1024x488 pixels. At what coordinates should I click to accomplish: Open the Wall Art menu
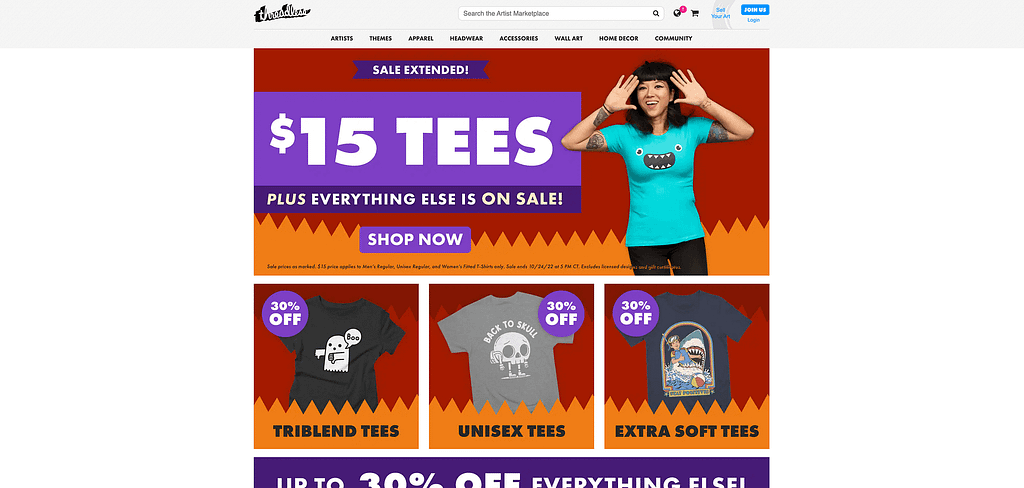pos(569,39)
